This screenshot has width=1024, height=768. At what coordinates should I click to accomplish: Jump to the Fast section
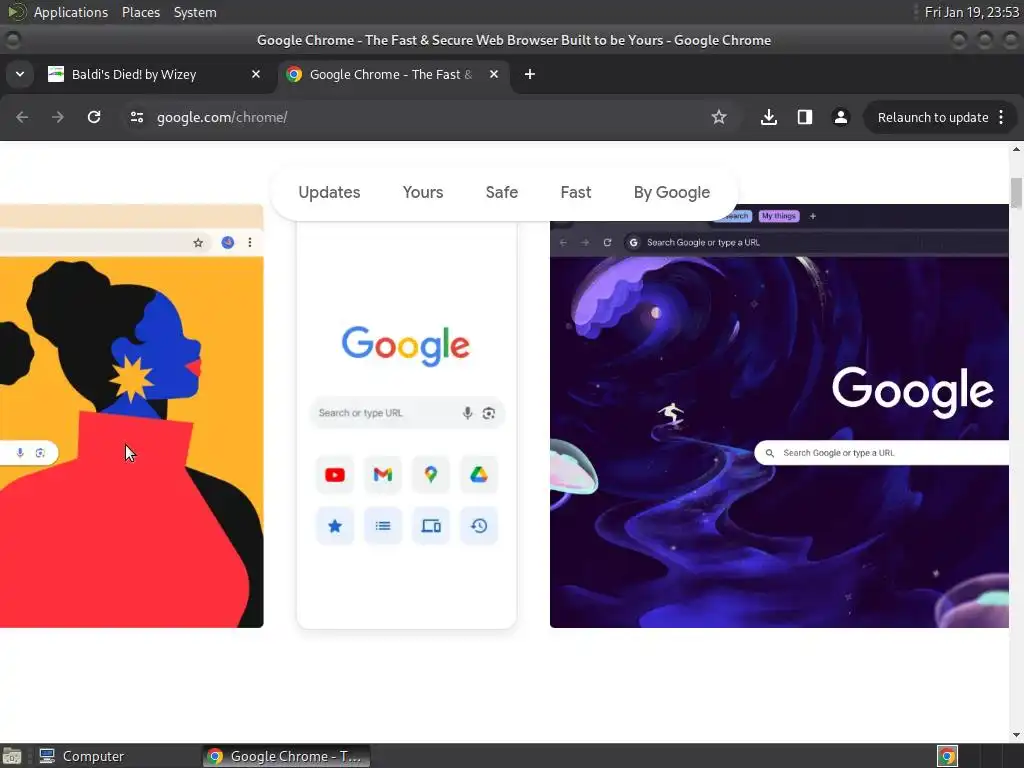click(x=575, y=192)
